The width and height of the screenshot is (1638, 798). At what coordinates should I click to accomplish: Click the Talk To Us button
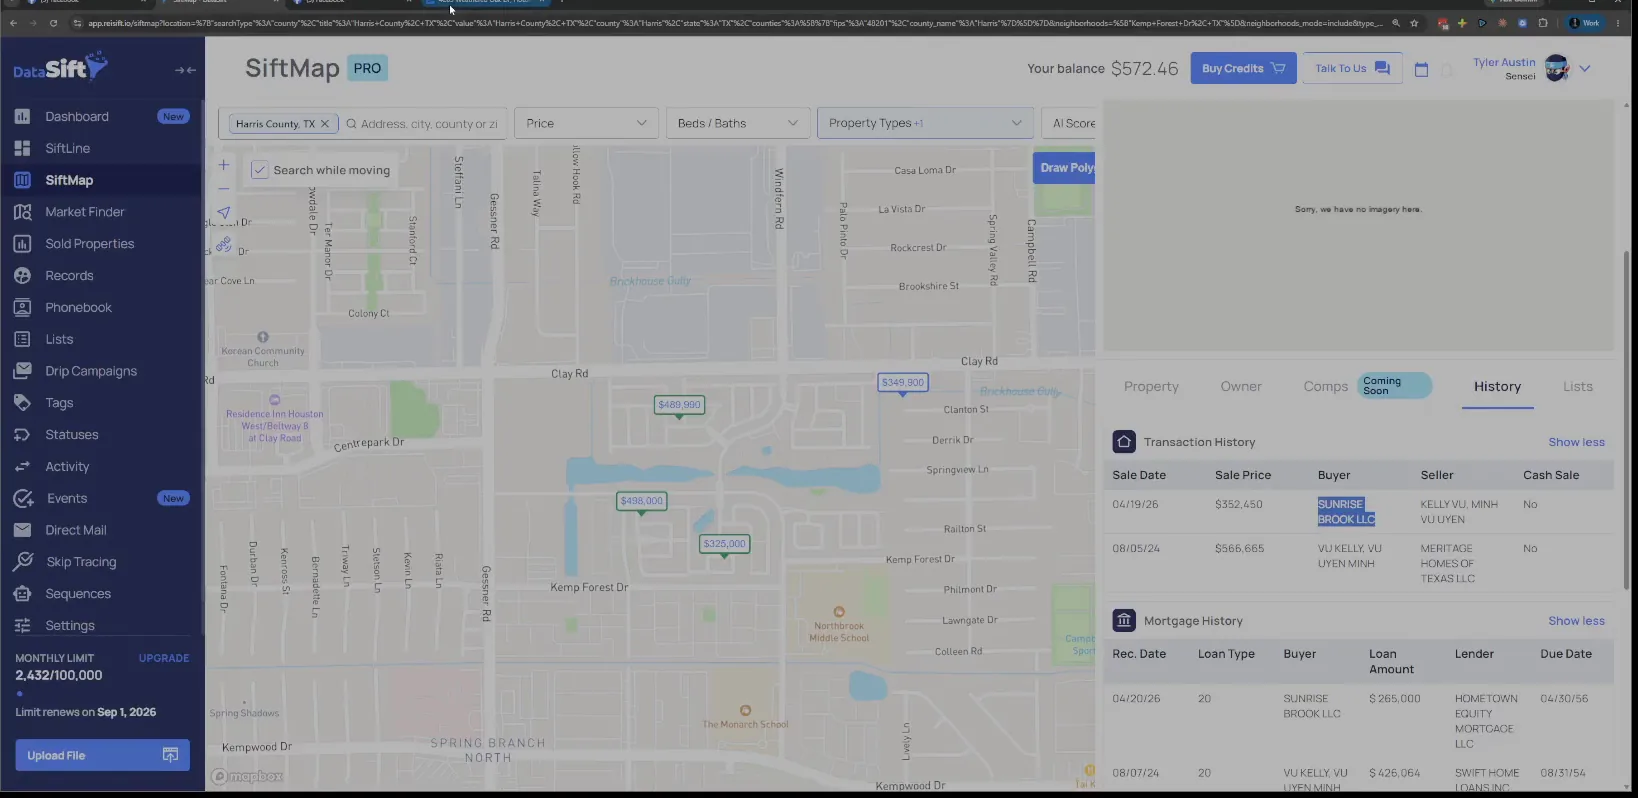coord(1352,68)
